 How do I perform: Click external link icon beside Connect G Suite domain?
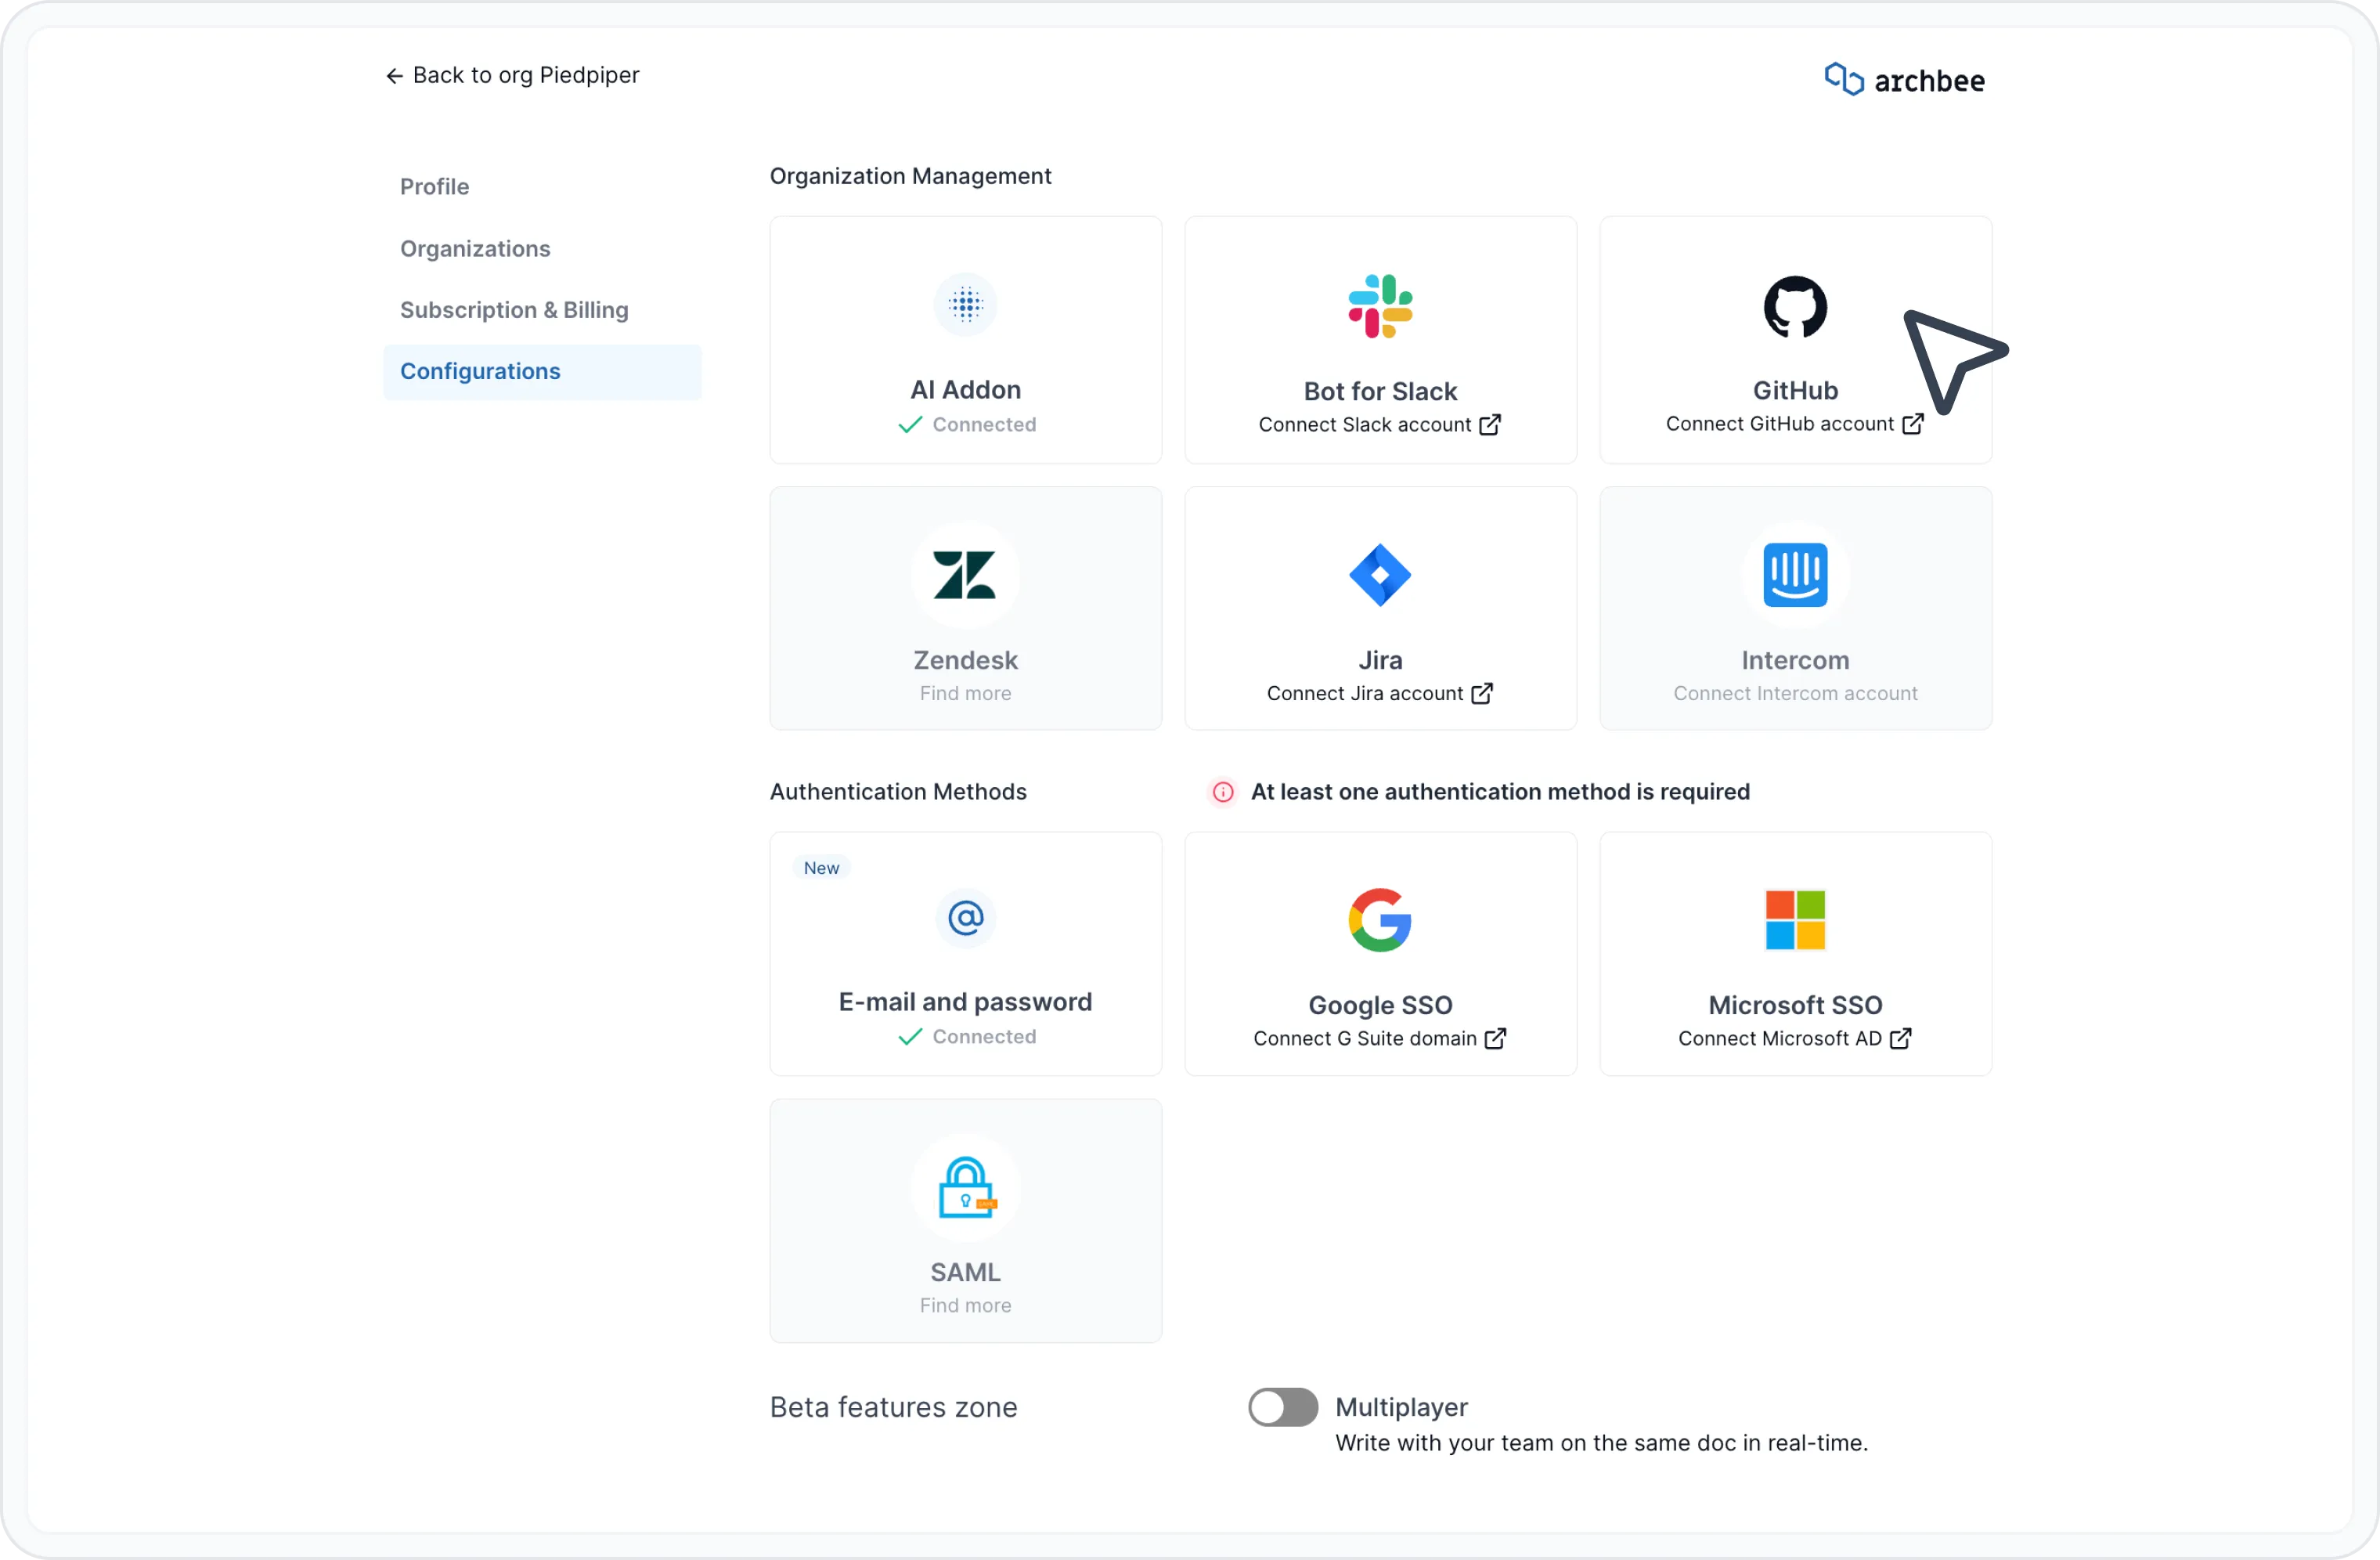tap(1495, 1039)
